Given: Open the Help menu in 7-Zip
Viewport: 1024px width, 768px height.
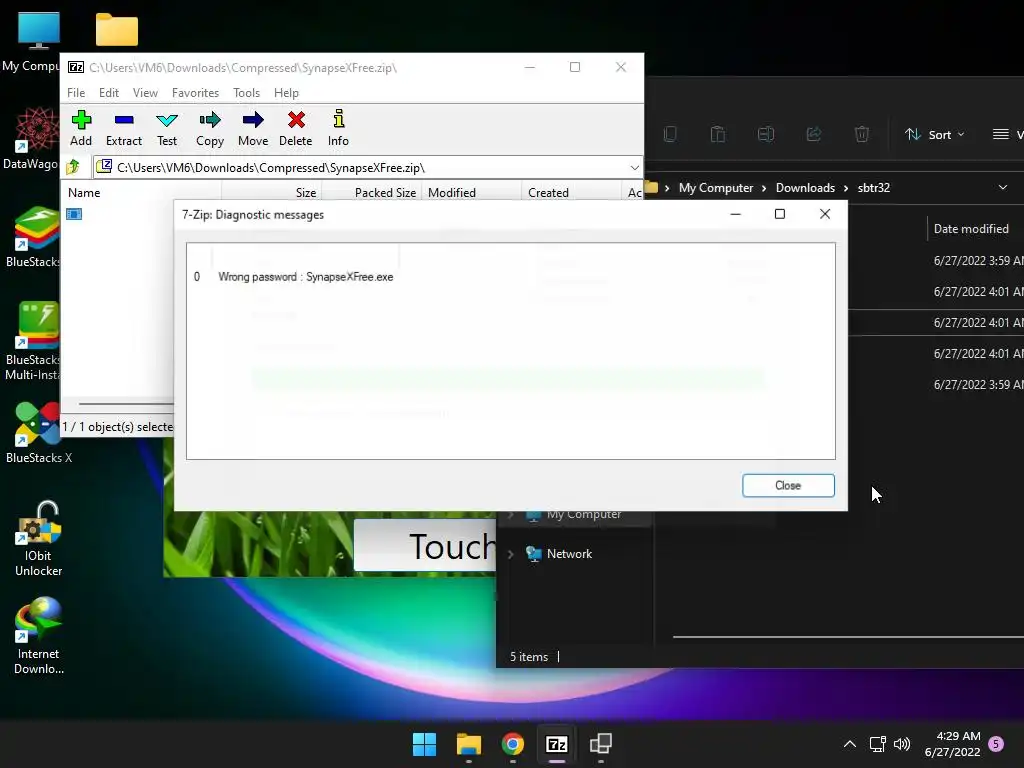Looking at the screenshot, I should coord(286,93).
